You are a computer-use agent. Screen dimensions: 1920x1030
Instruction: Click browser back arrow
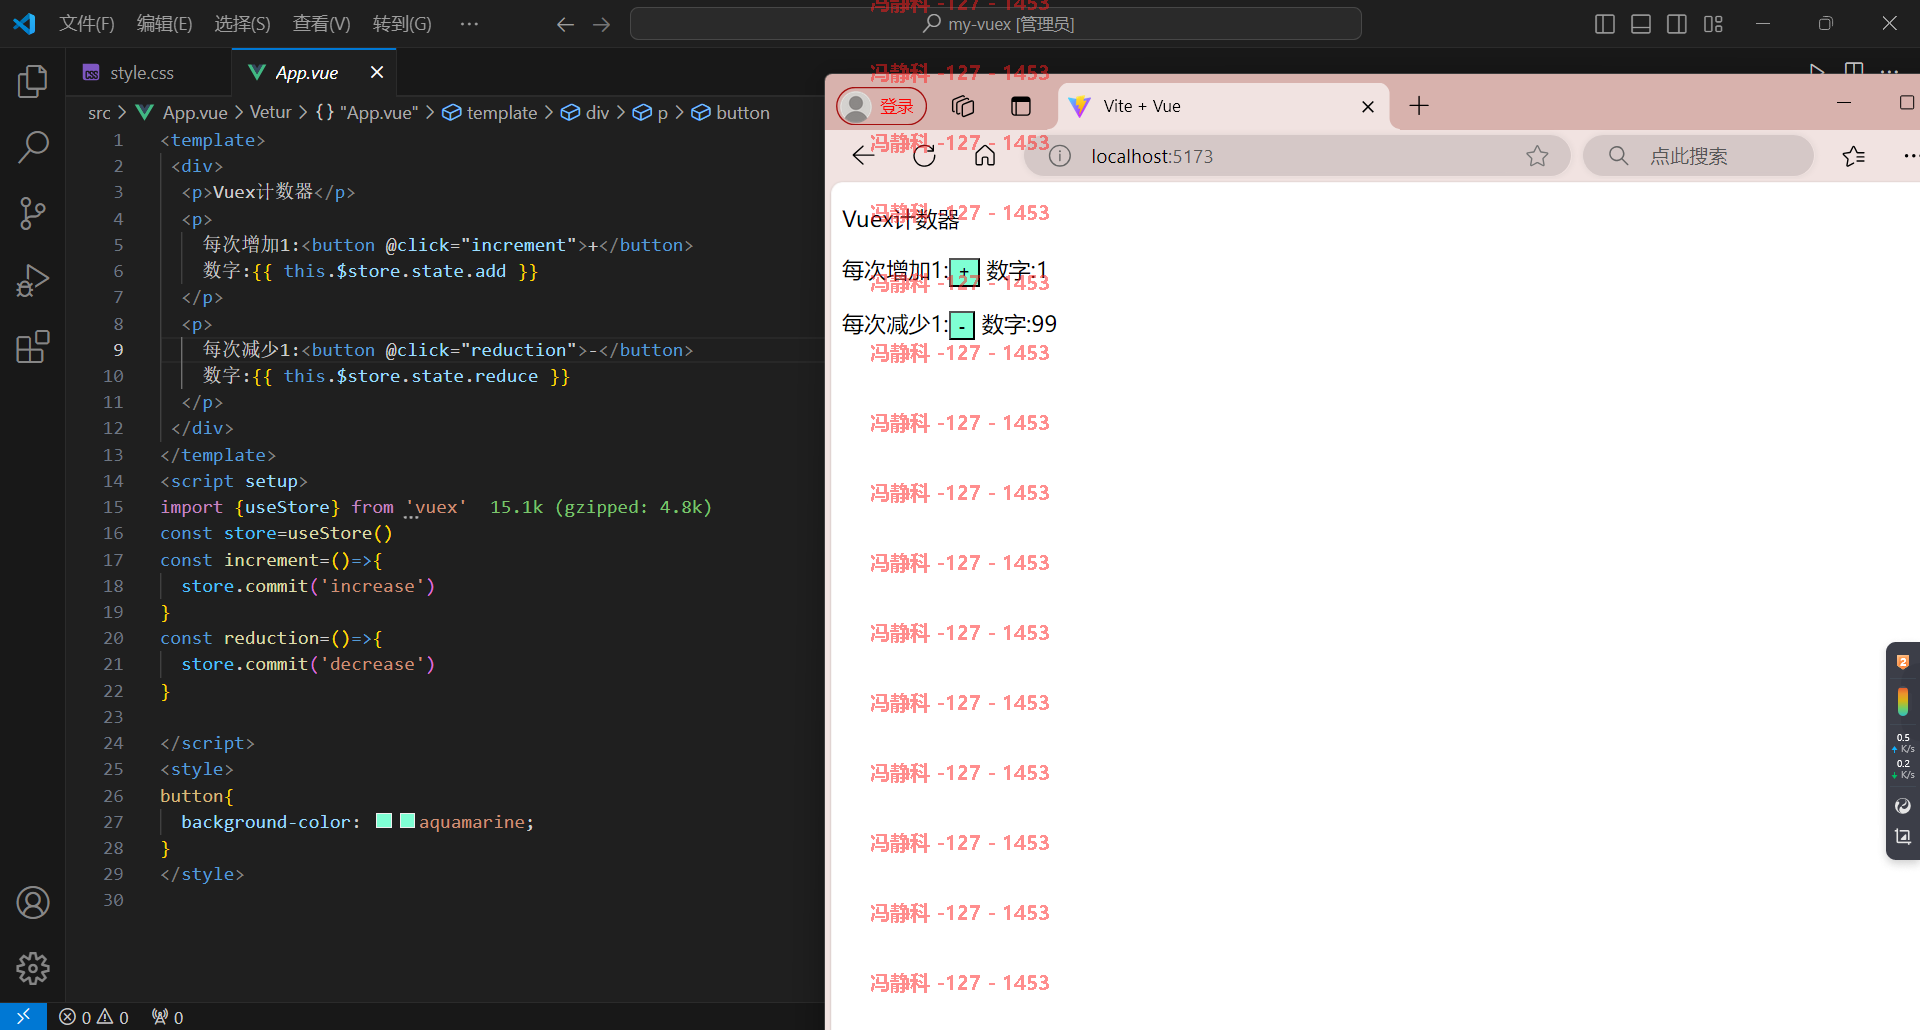(x=863, y=155)
